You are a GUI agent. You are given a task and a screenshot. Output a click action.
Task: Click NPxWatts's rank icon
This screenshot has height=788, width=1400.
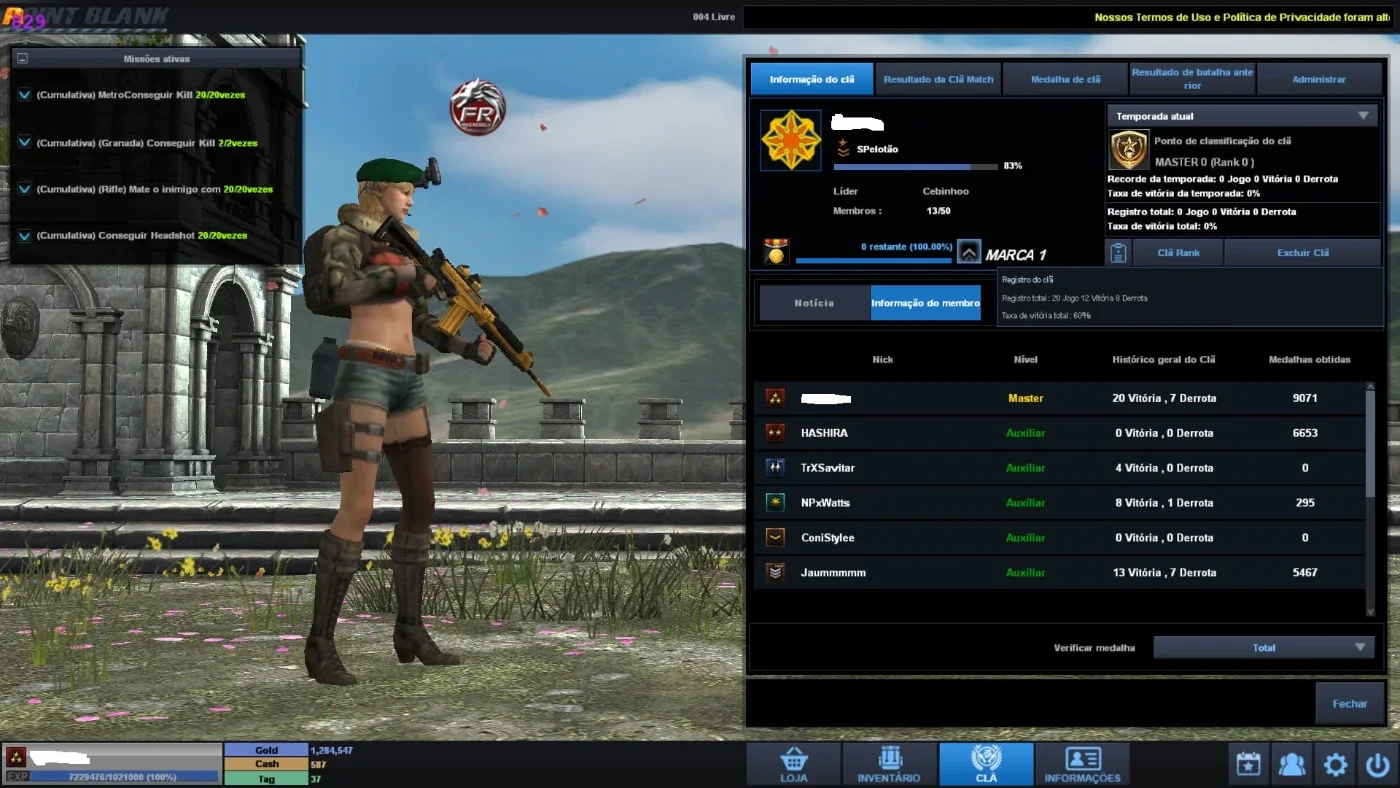tap(775, 503)
